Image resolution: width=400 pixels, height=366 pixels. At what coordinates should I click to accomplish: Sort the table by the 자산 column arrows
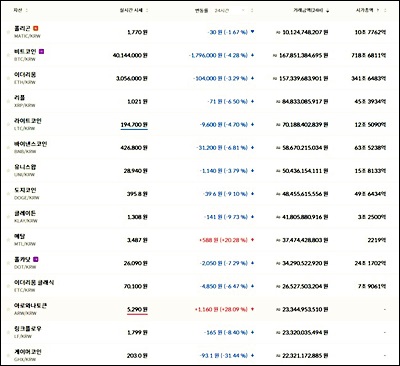[27, 11]
